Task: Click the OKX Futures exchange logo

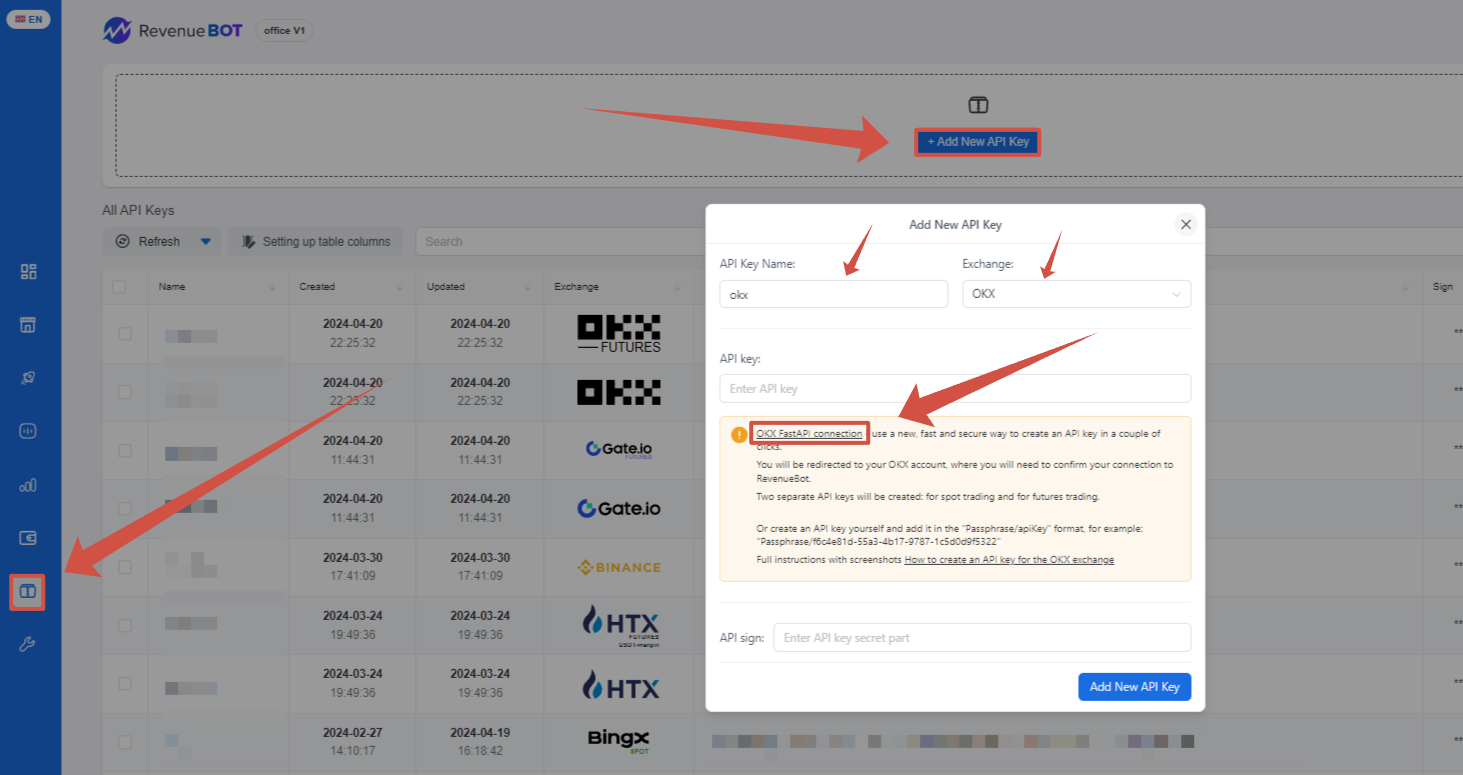Action: pyautogui.click(x=619, y=334)
